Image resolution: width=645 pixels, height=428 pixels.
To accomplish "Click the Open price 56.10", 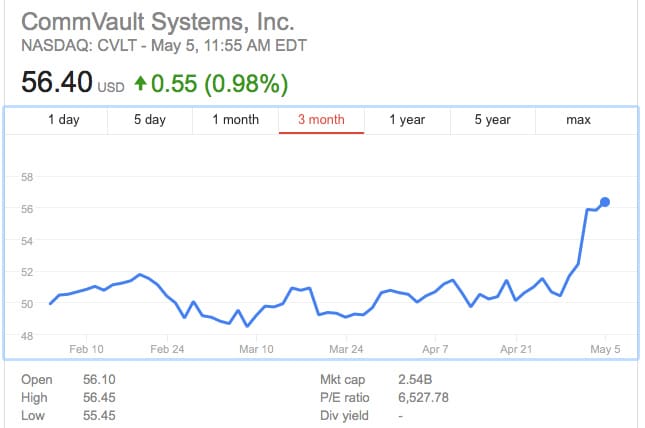I will [99, 379].
